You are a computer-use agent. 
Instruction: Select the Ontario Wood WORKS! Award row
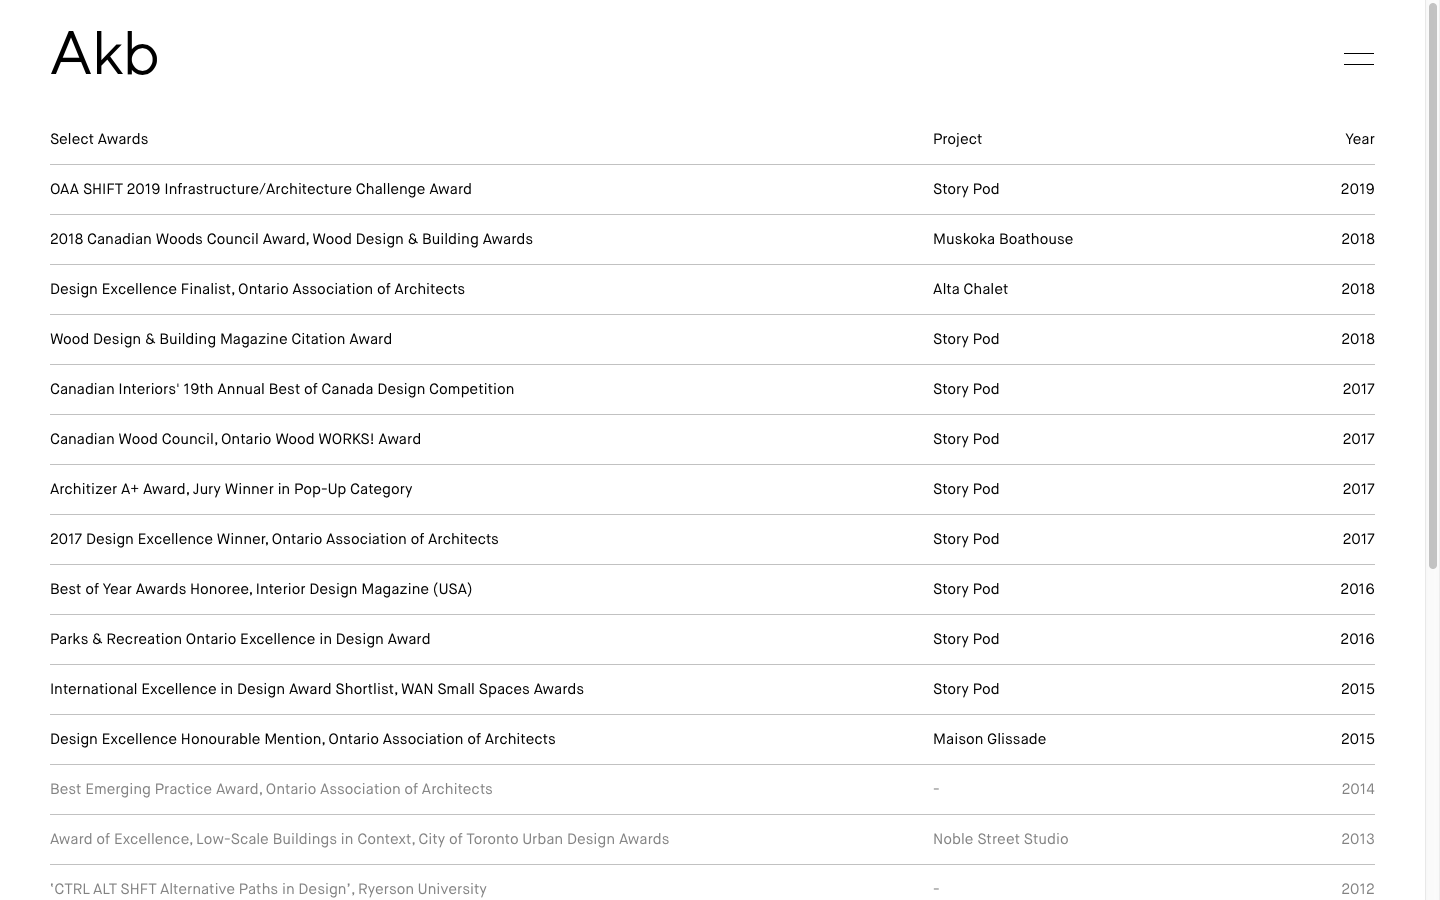[x=235, y=439]
